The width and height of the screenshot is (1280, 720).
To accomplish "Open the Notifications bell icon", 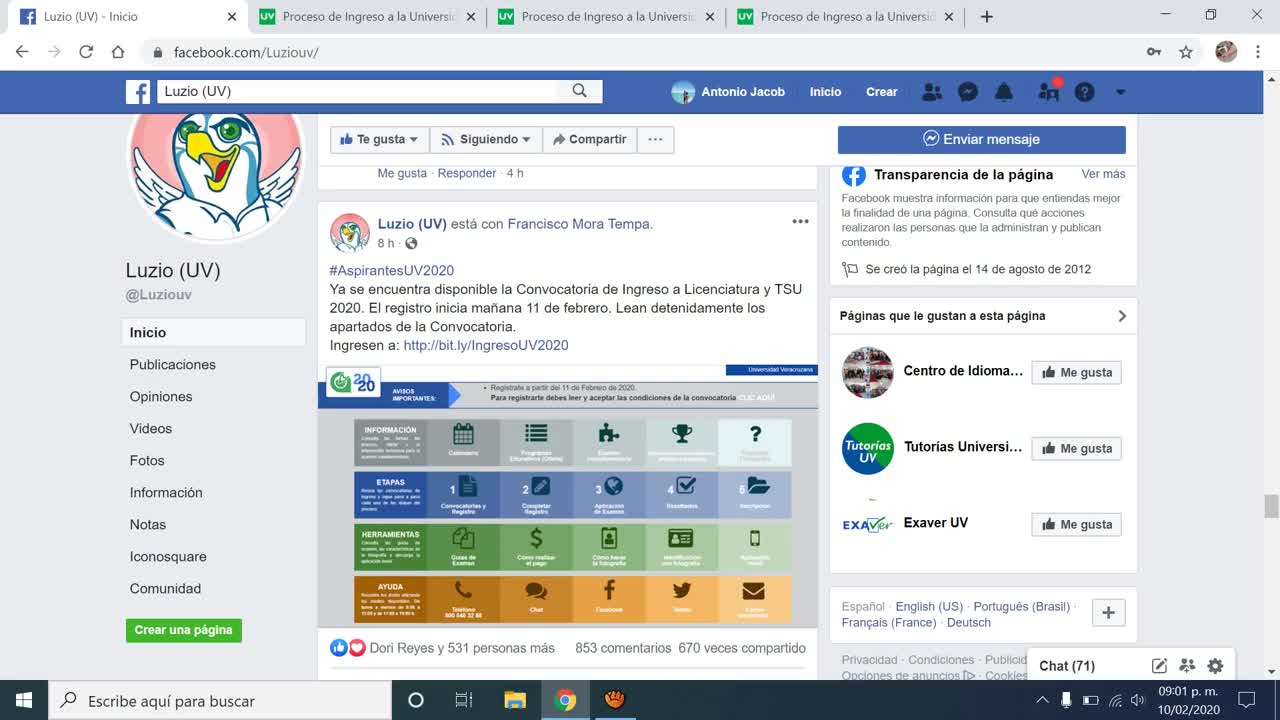I will (x=1004, y=92).
